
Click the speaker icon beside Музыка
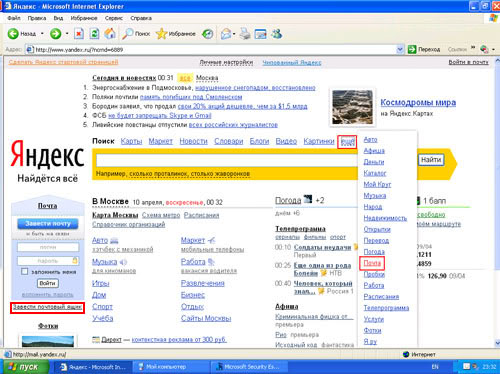123,262
